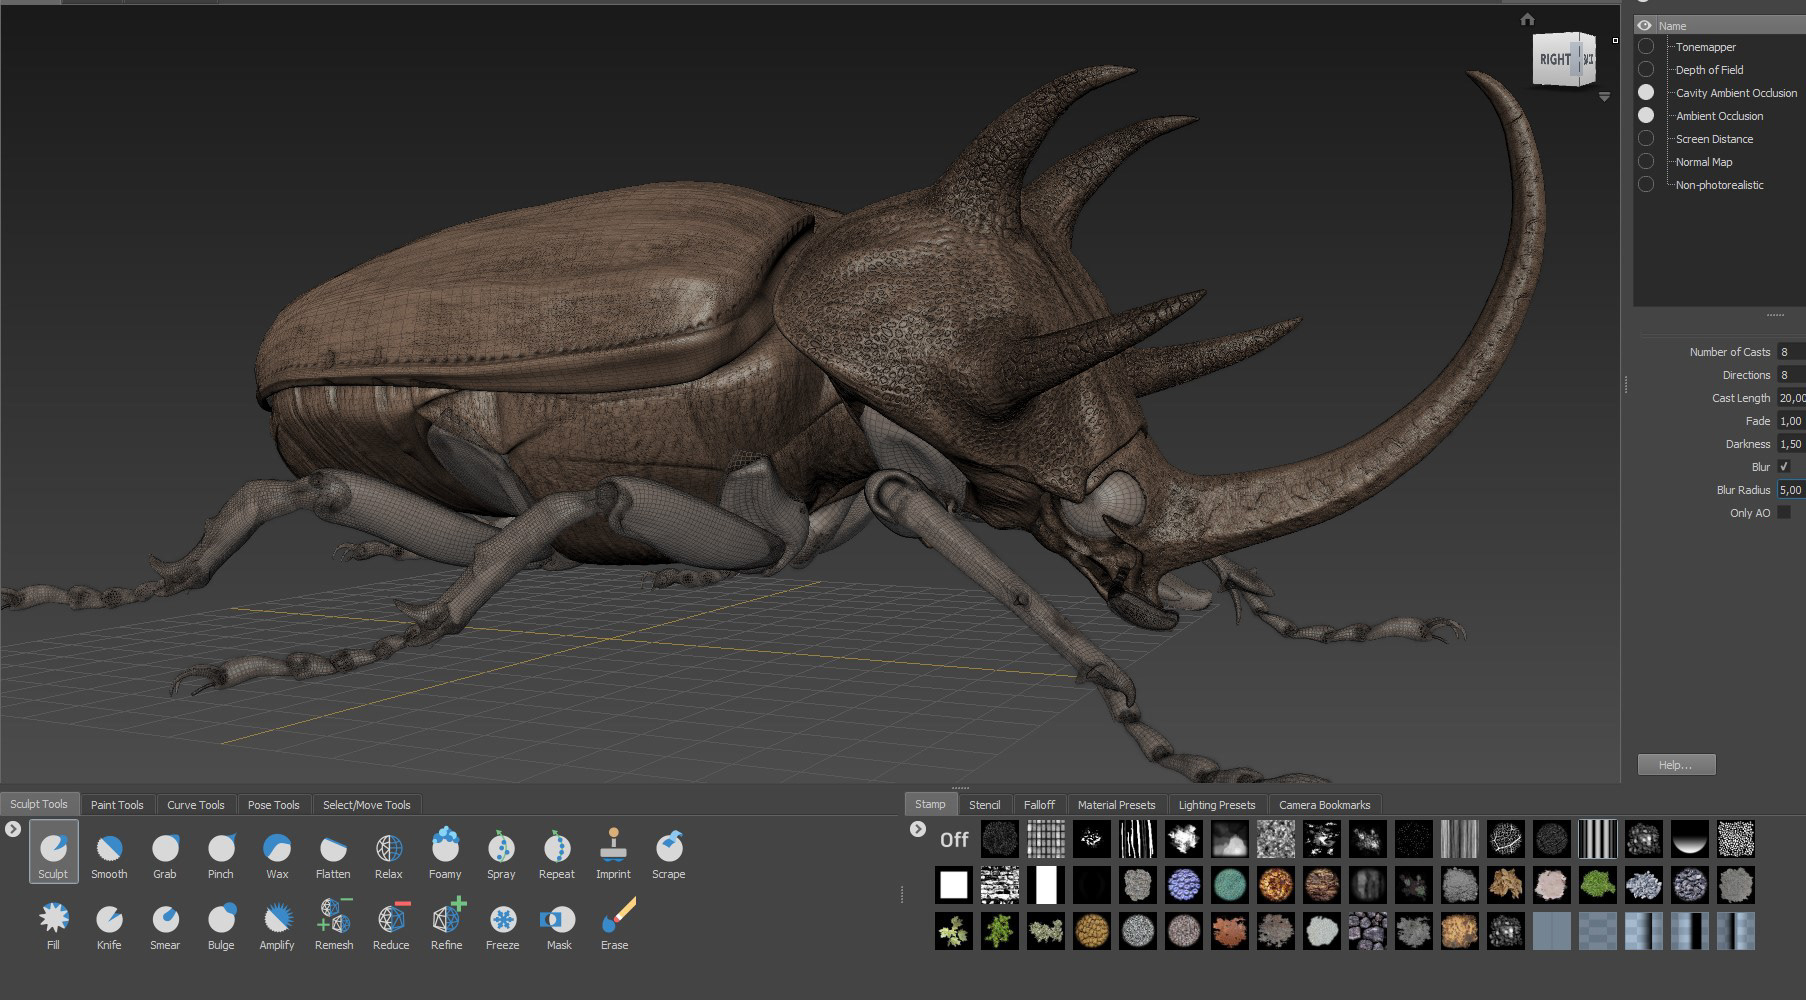
Task: Click the Help... button
Action: 1676,765
